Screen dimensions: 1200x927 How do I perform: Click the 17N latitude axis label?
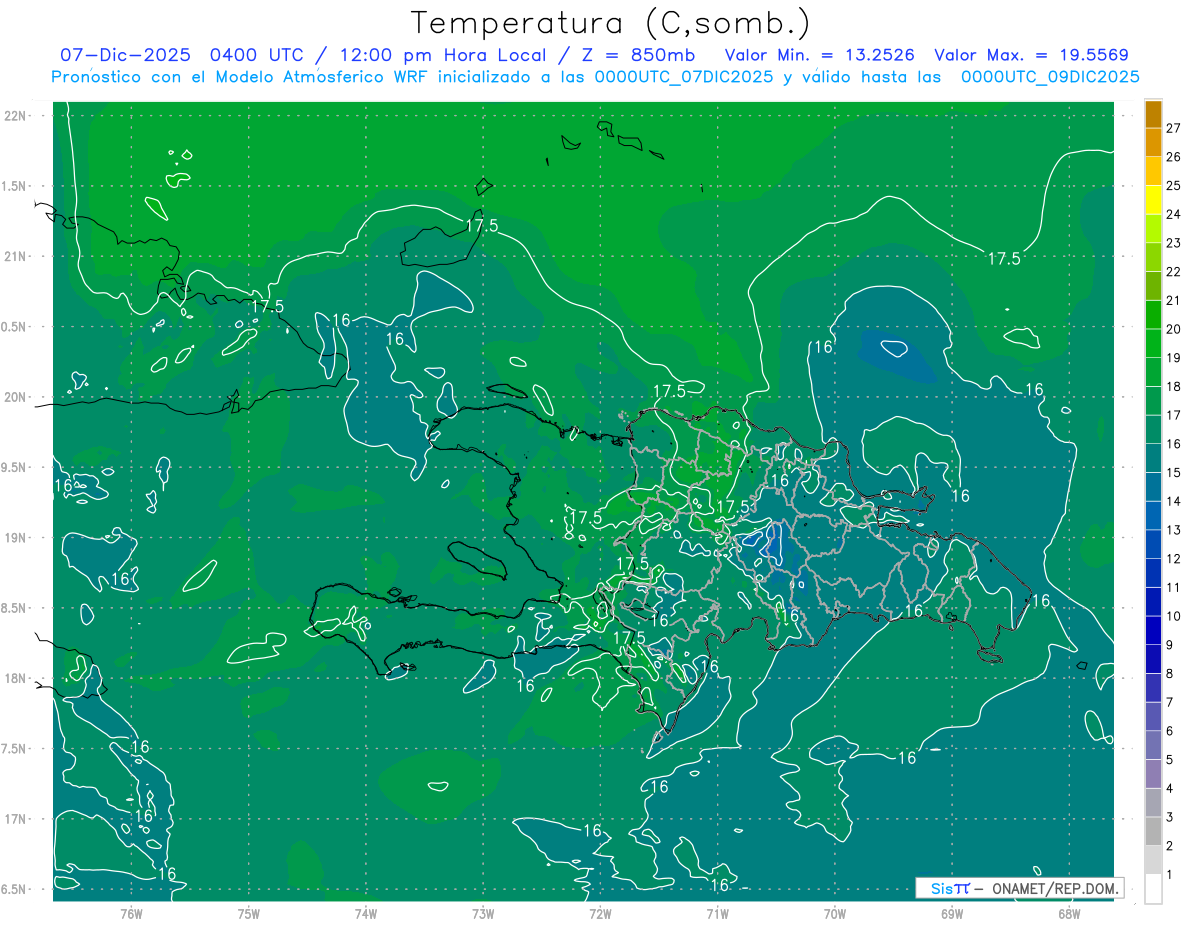tap(17, 819)
